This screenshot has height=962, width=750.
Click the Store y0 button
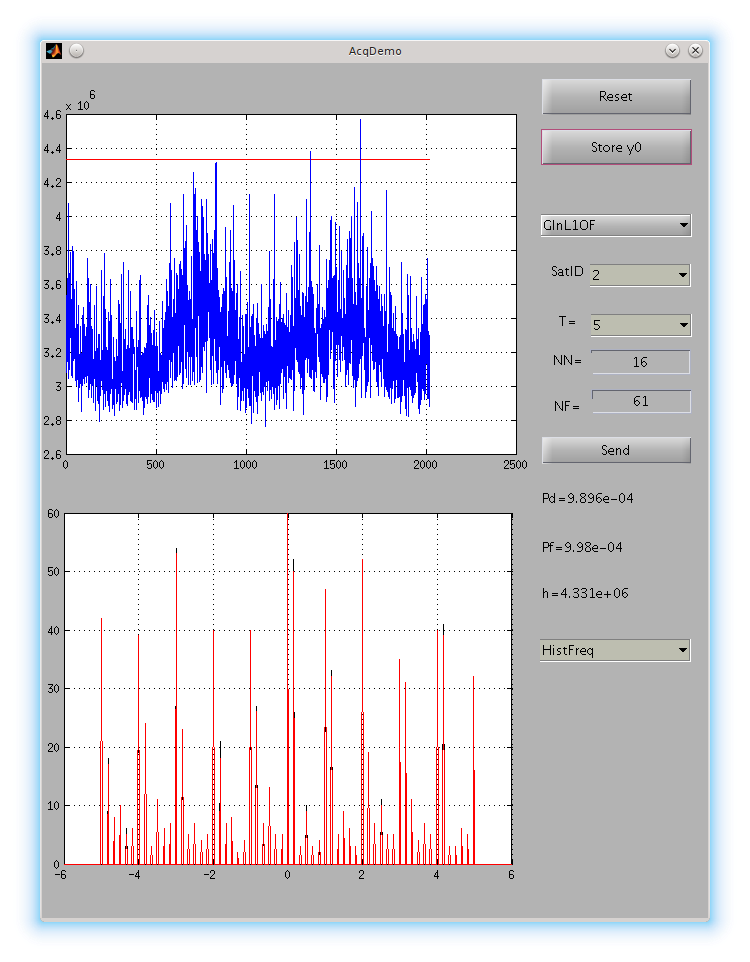[x=616, y=147]
